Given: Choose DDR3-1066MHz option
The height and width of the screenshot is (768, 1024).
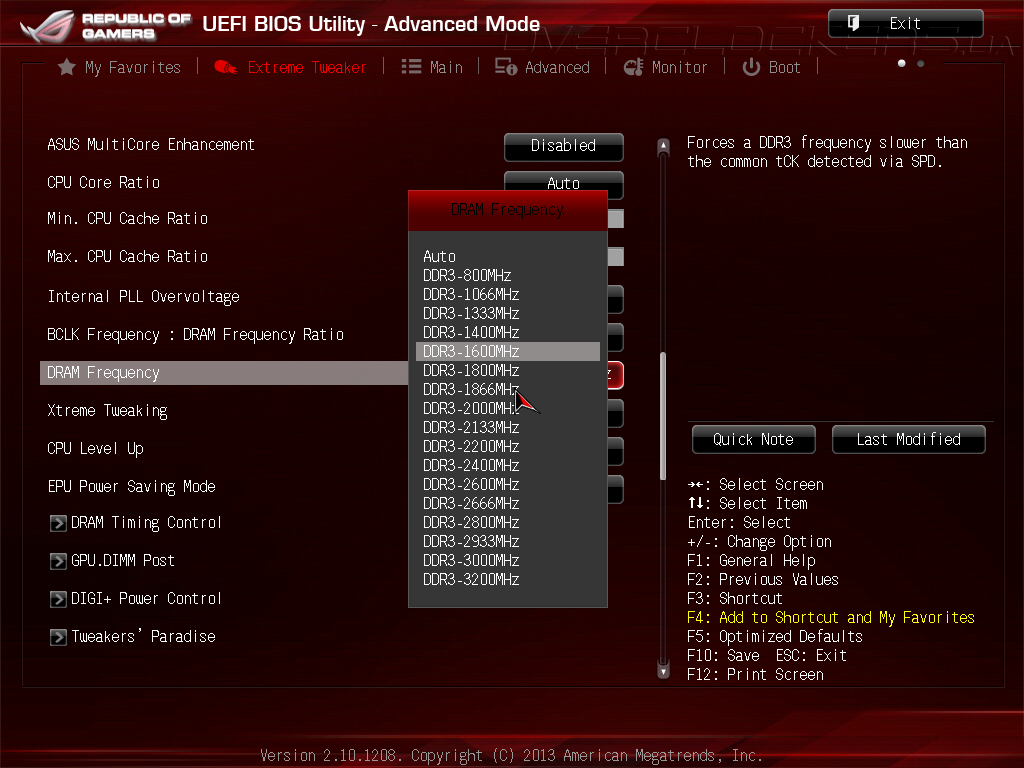Looking at the screenshot, I should coord(507,295).
